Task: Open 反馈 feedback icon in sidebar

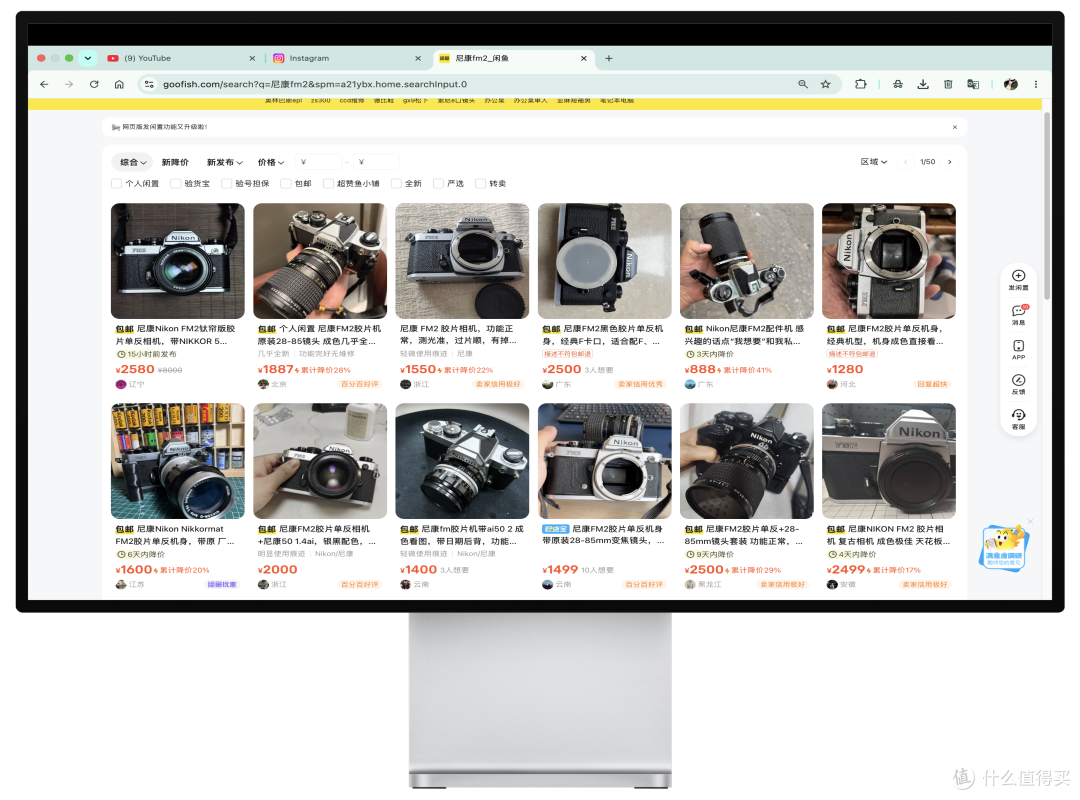Action: click(1019, 380)
